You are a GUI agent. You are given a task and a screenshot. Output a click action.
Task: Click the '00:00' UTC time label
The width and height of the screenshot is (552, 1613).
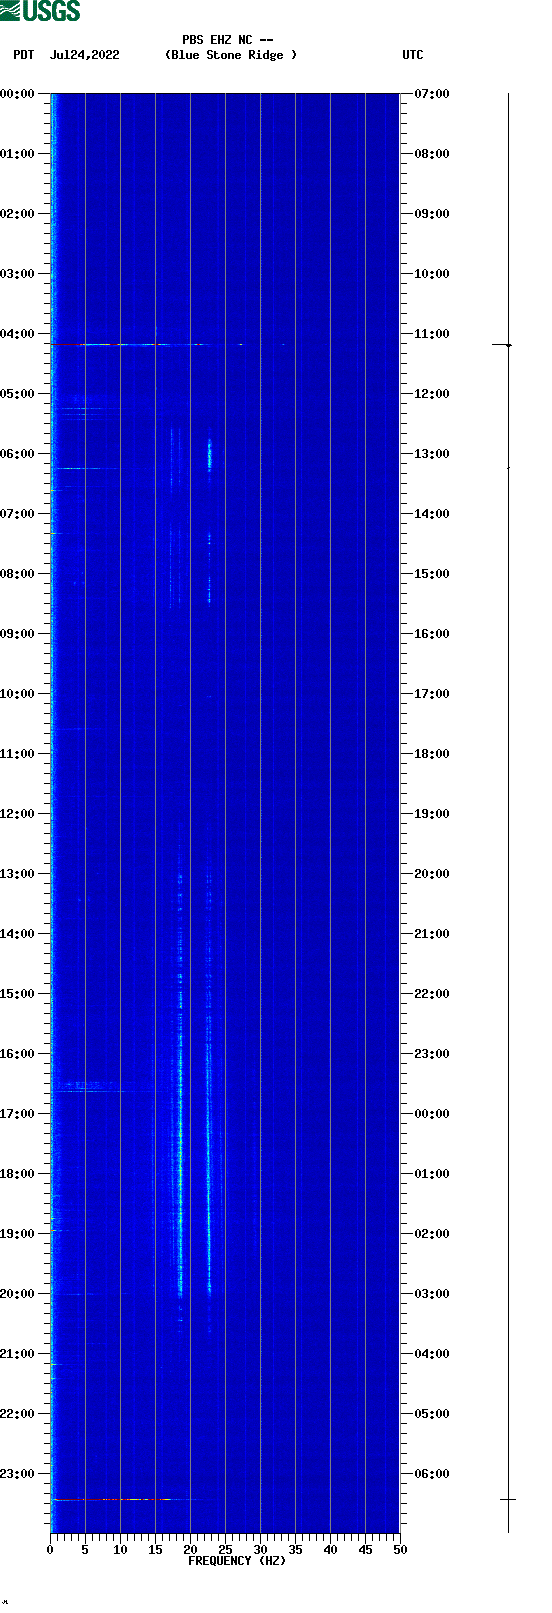432,1113
